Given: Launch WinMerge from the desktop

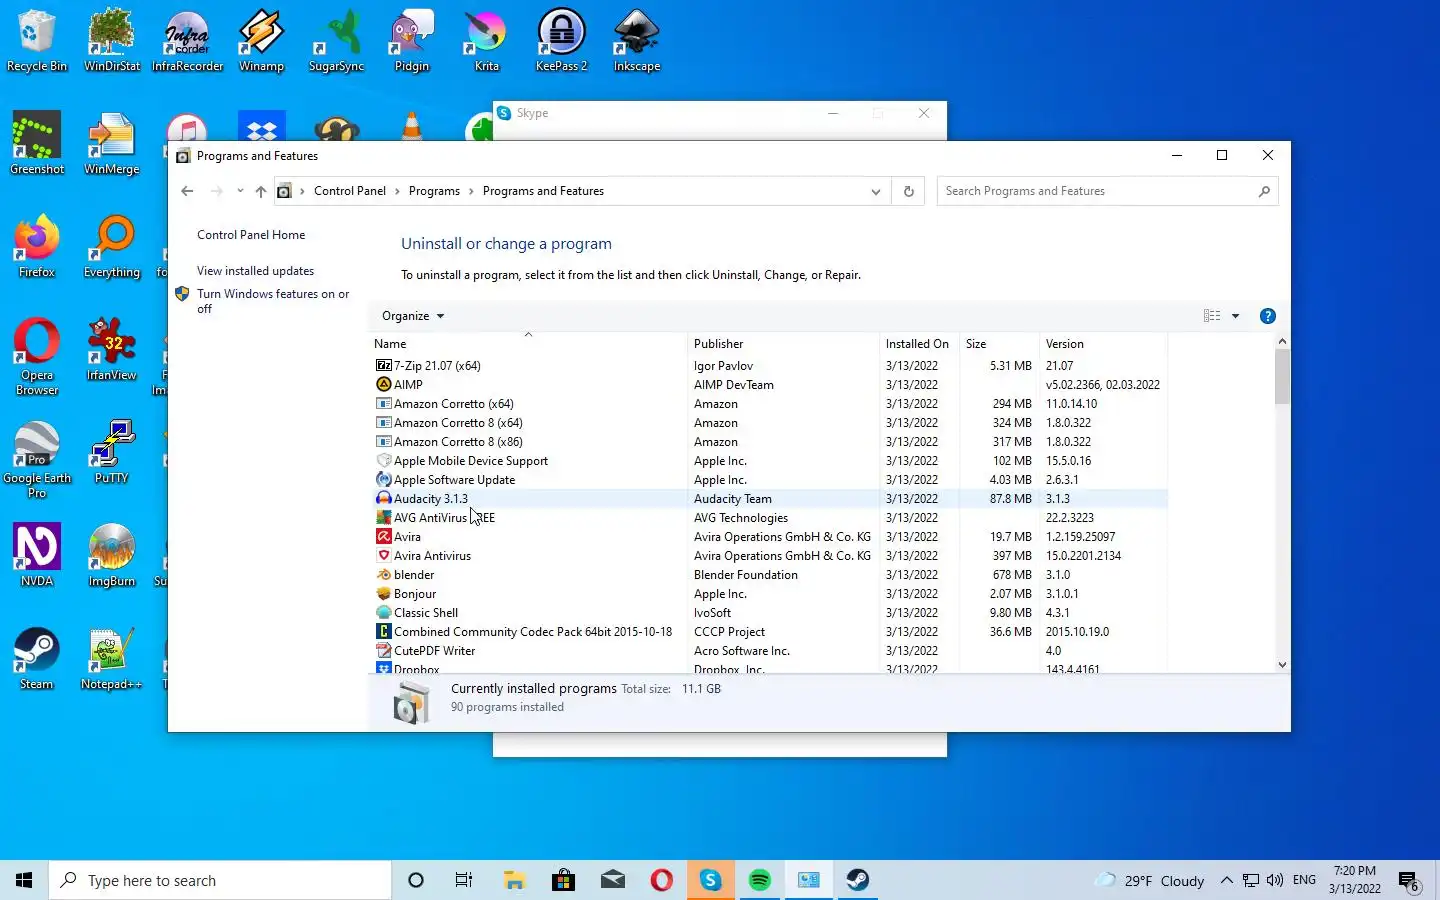Looking at the screenshot, I should coord(112,144).
